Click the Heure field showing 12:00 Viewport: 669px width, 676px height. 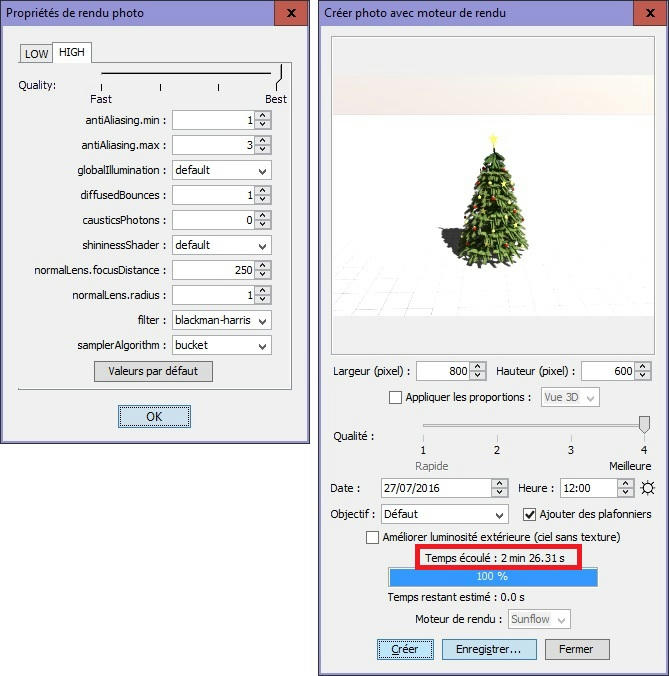(x=589, y=488)
